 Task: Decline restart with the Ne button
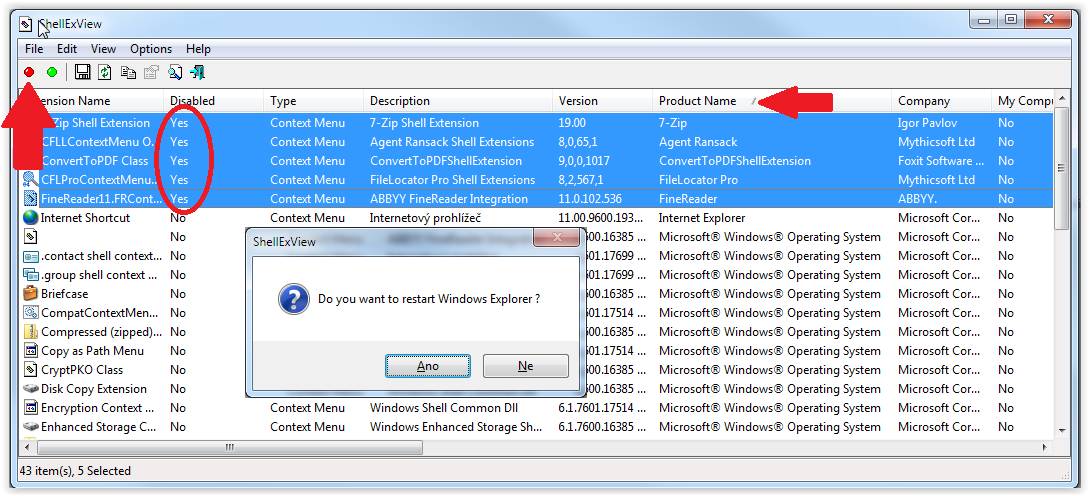click(526, 366)
